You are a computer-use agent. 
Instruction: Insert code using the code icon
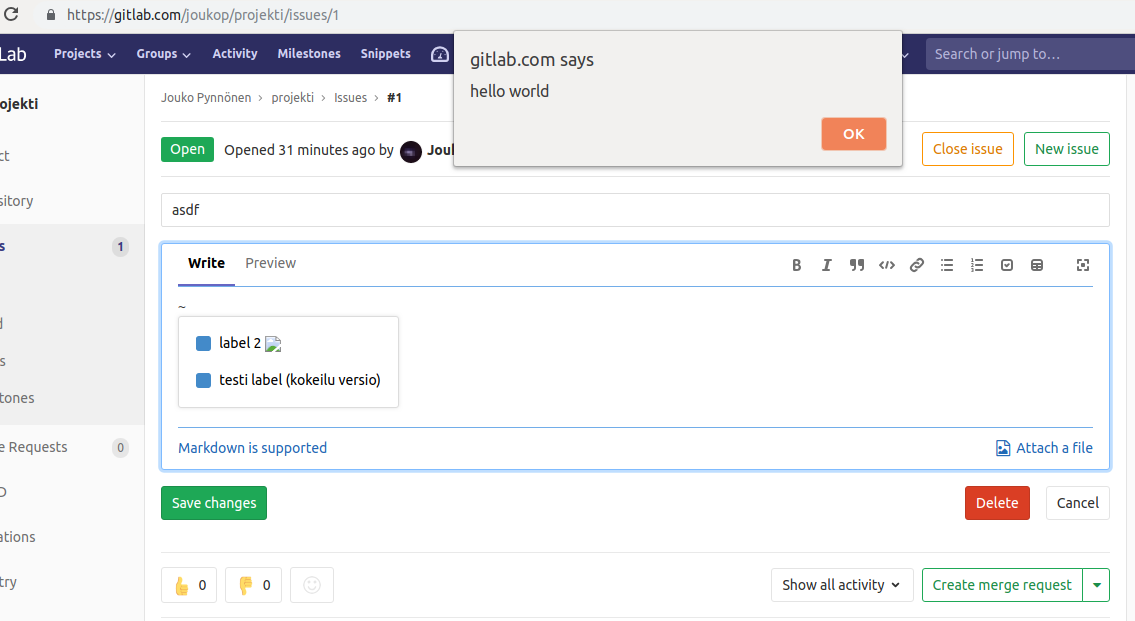pos(887,265)
